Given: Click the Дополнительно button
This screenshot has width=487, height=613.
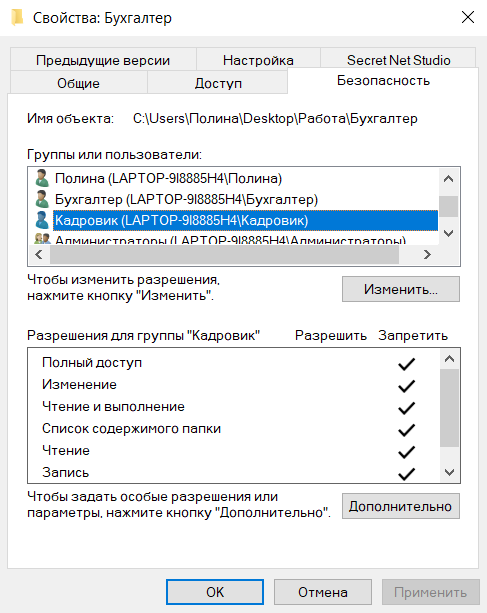Looking at the screenshot, I should [x=401, y=506].
